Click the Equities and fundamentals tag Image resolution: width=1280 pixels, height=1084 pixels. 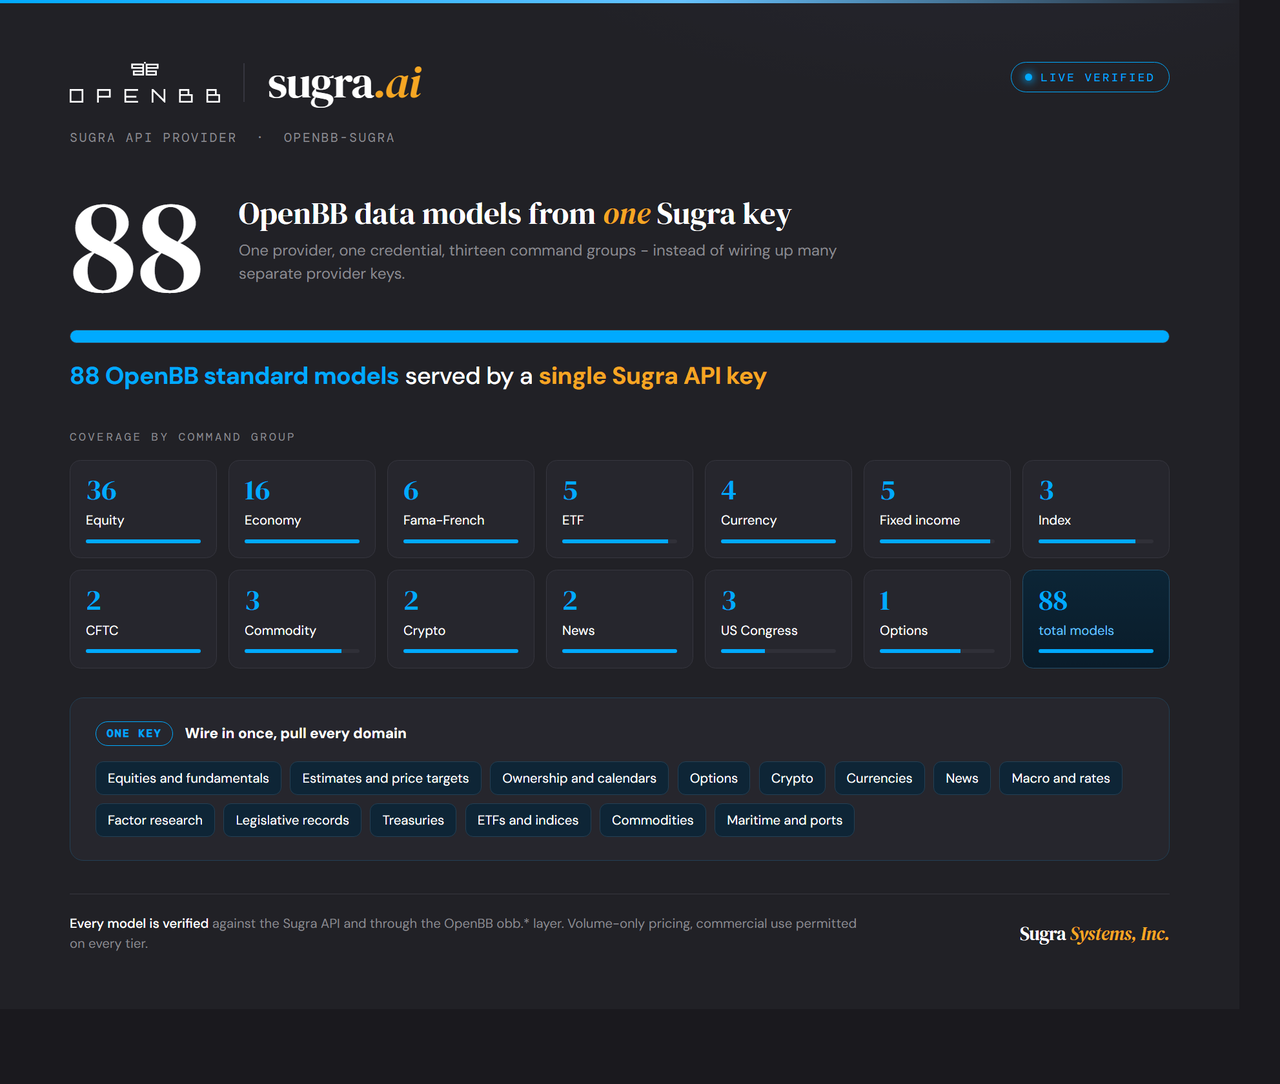pos(188,778)
